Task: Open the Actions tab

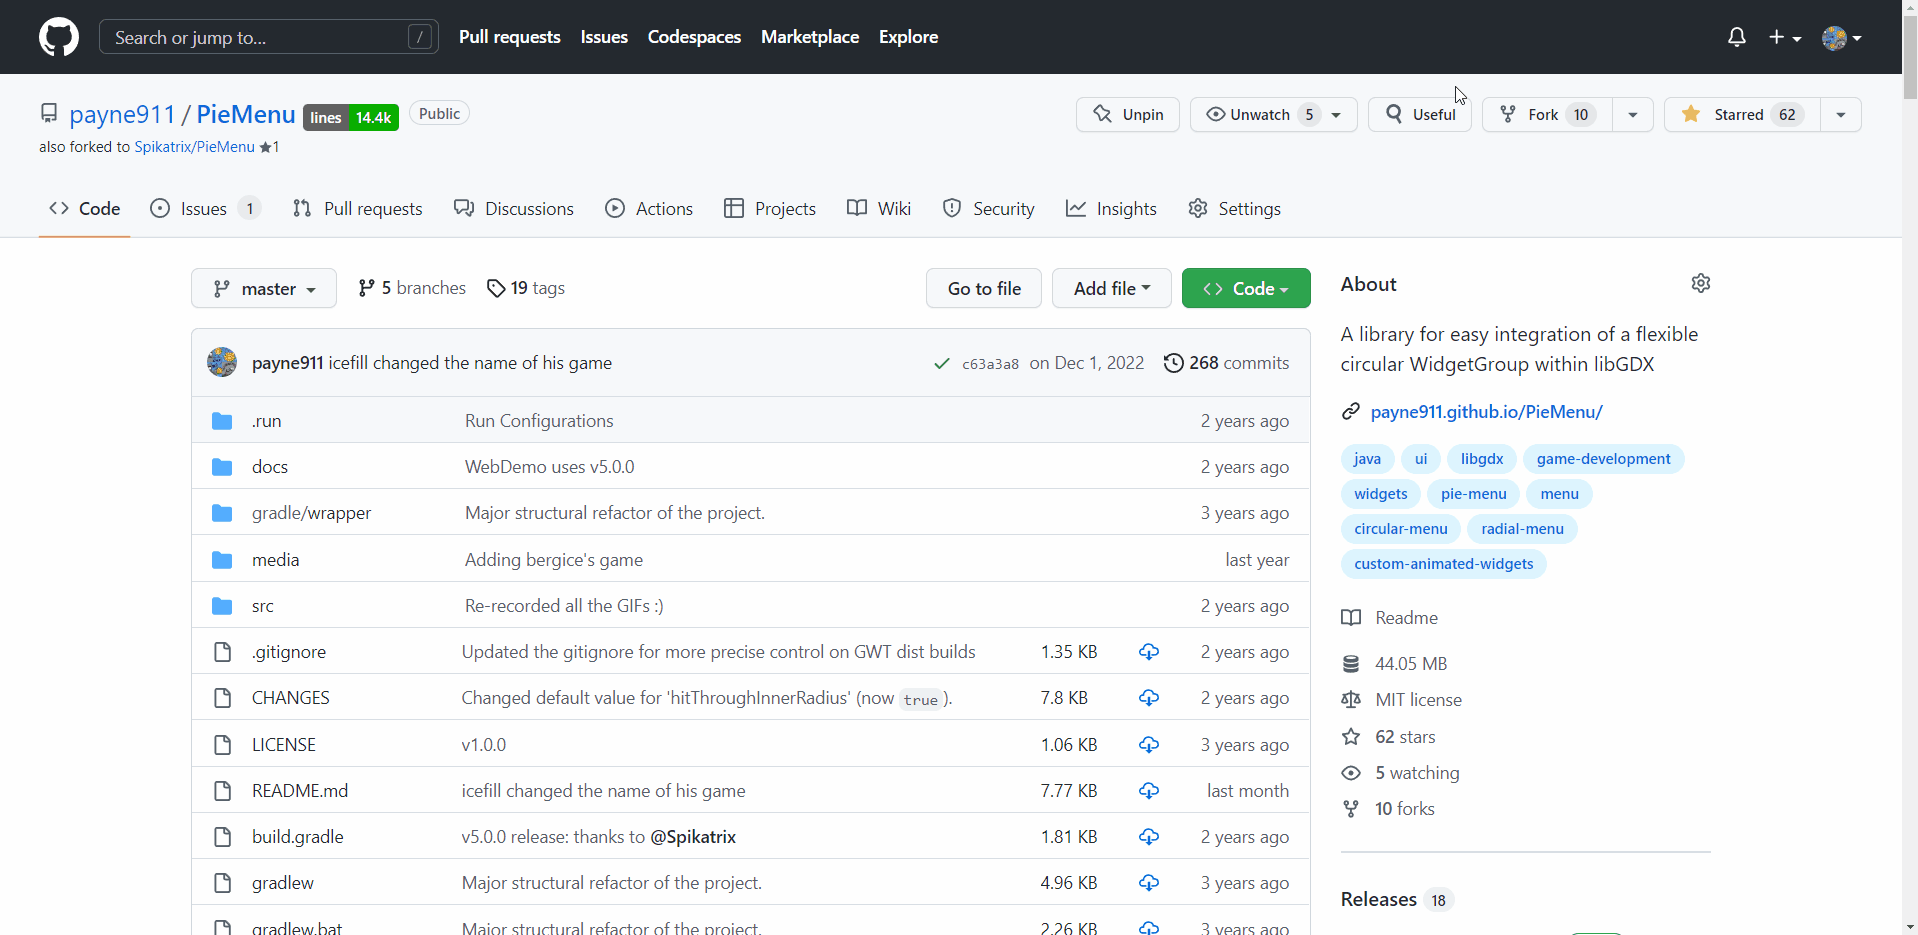Action: pos(649,208)
